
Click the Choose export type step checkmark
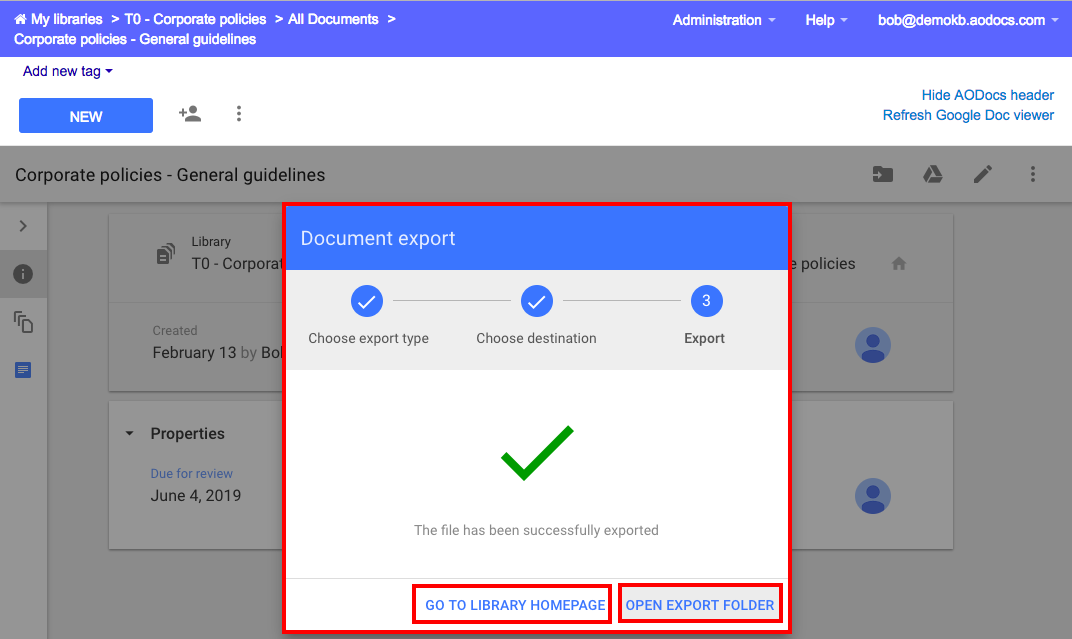tap(367, 301)
